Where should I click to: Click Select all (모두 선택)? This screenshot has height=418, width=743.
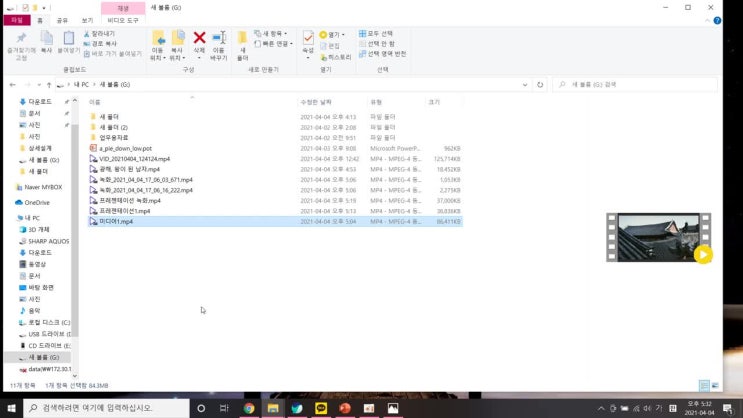coord(376,34)
